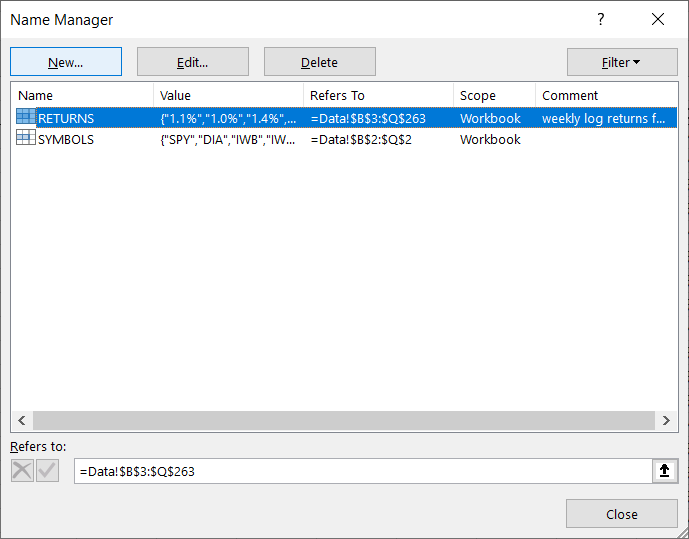Click the RETURNS named range table icon
The width and height of the screenshot is (689, 539).
pos(26,118)
